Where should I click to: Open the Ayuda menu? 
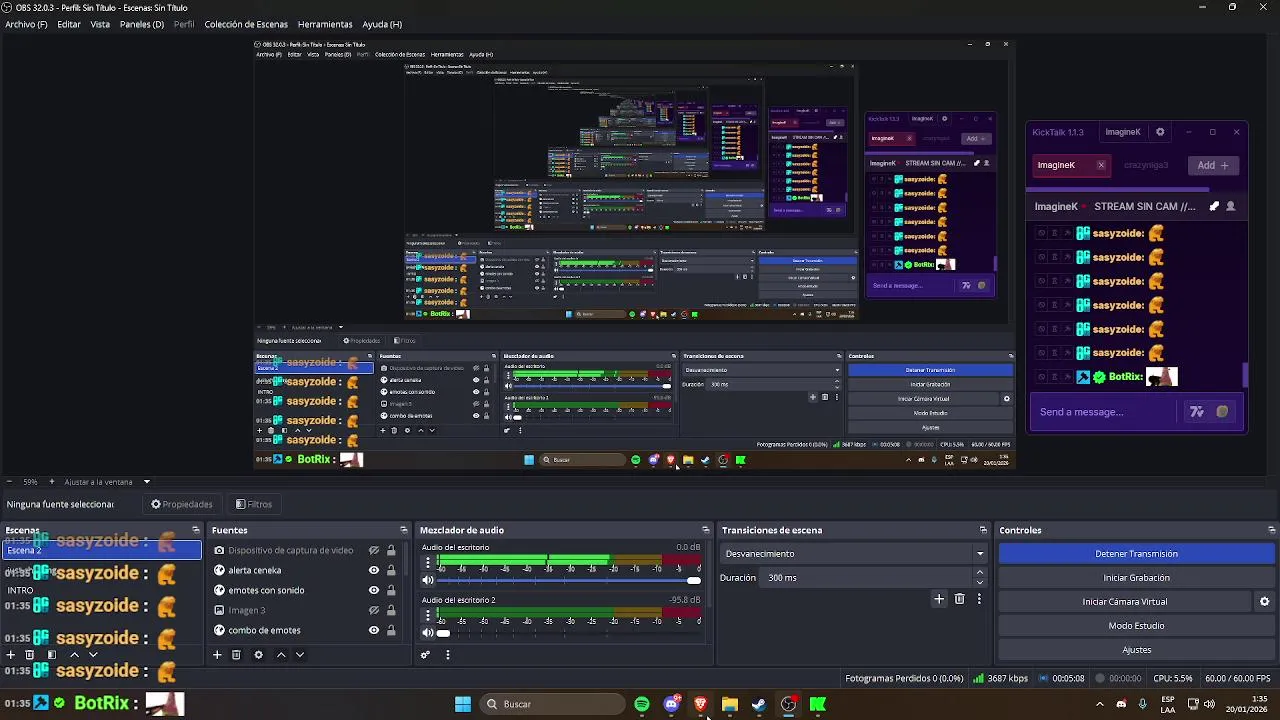click(x=382, y=24)
